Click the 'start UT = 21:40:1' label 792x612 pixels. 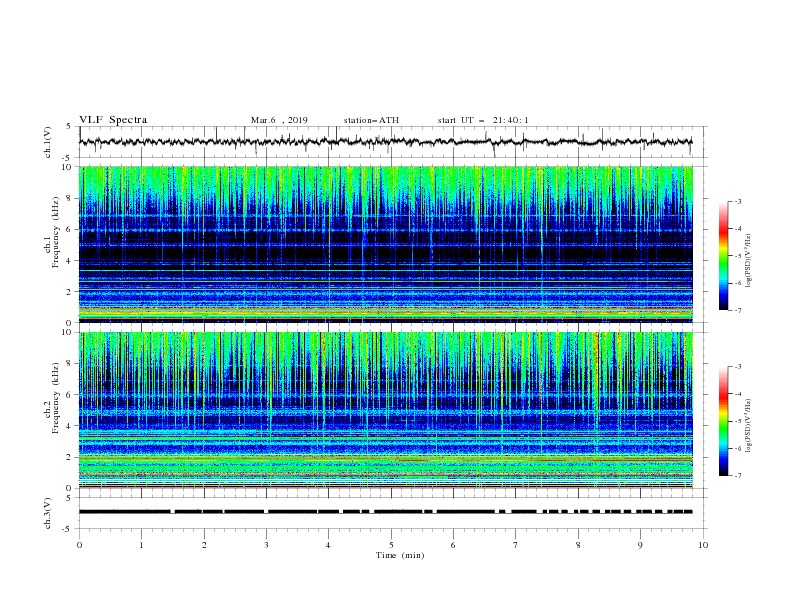(x=483, y=120)
